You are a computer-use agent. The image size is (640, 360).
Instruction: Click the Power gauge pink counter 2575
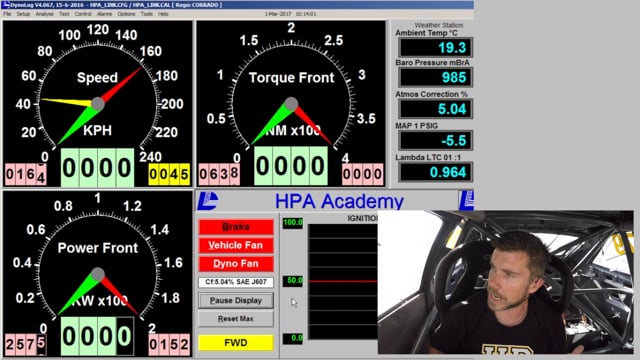point(25,344)
